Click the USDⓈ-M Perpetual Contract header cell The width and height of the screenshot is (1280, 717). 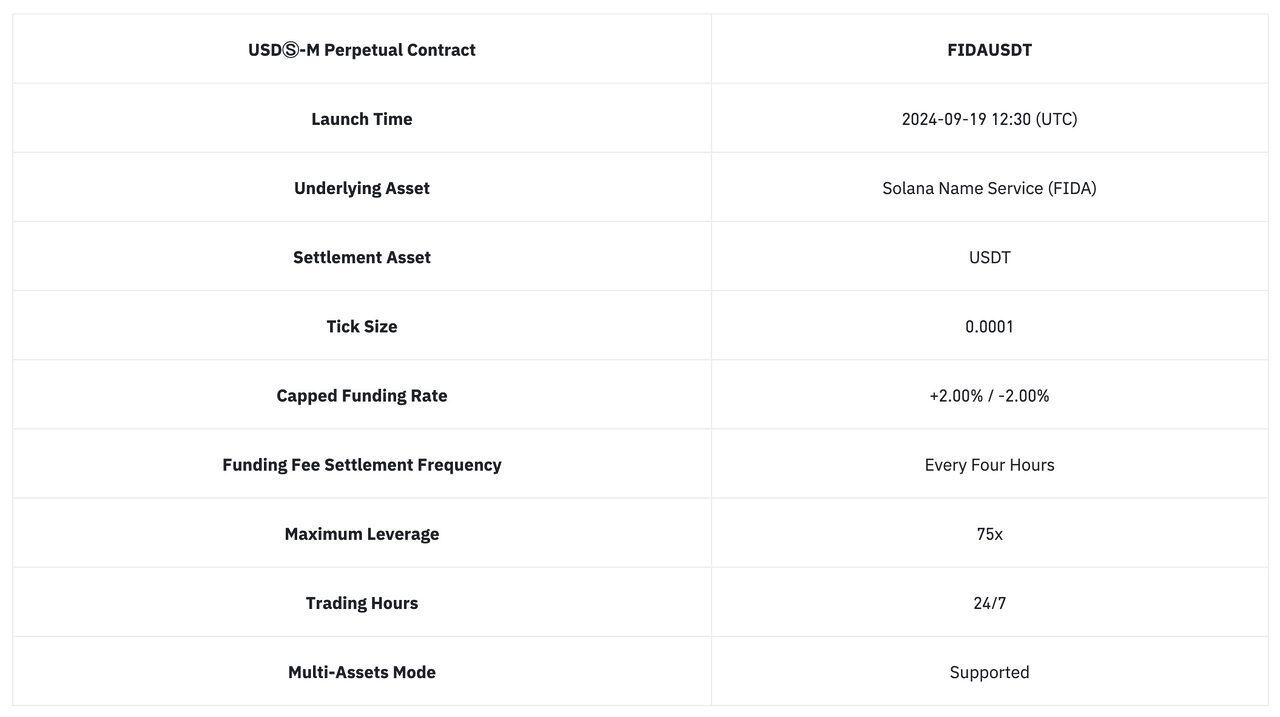coord(362,49)
